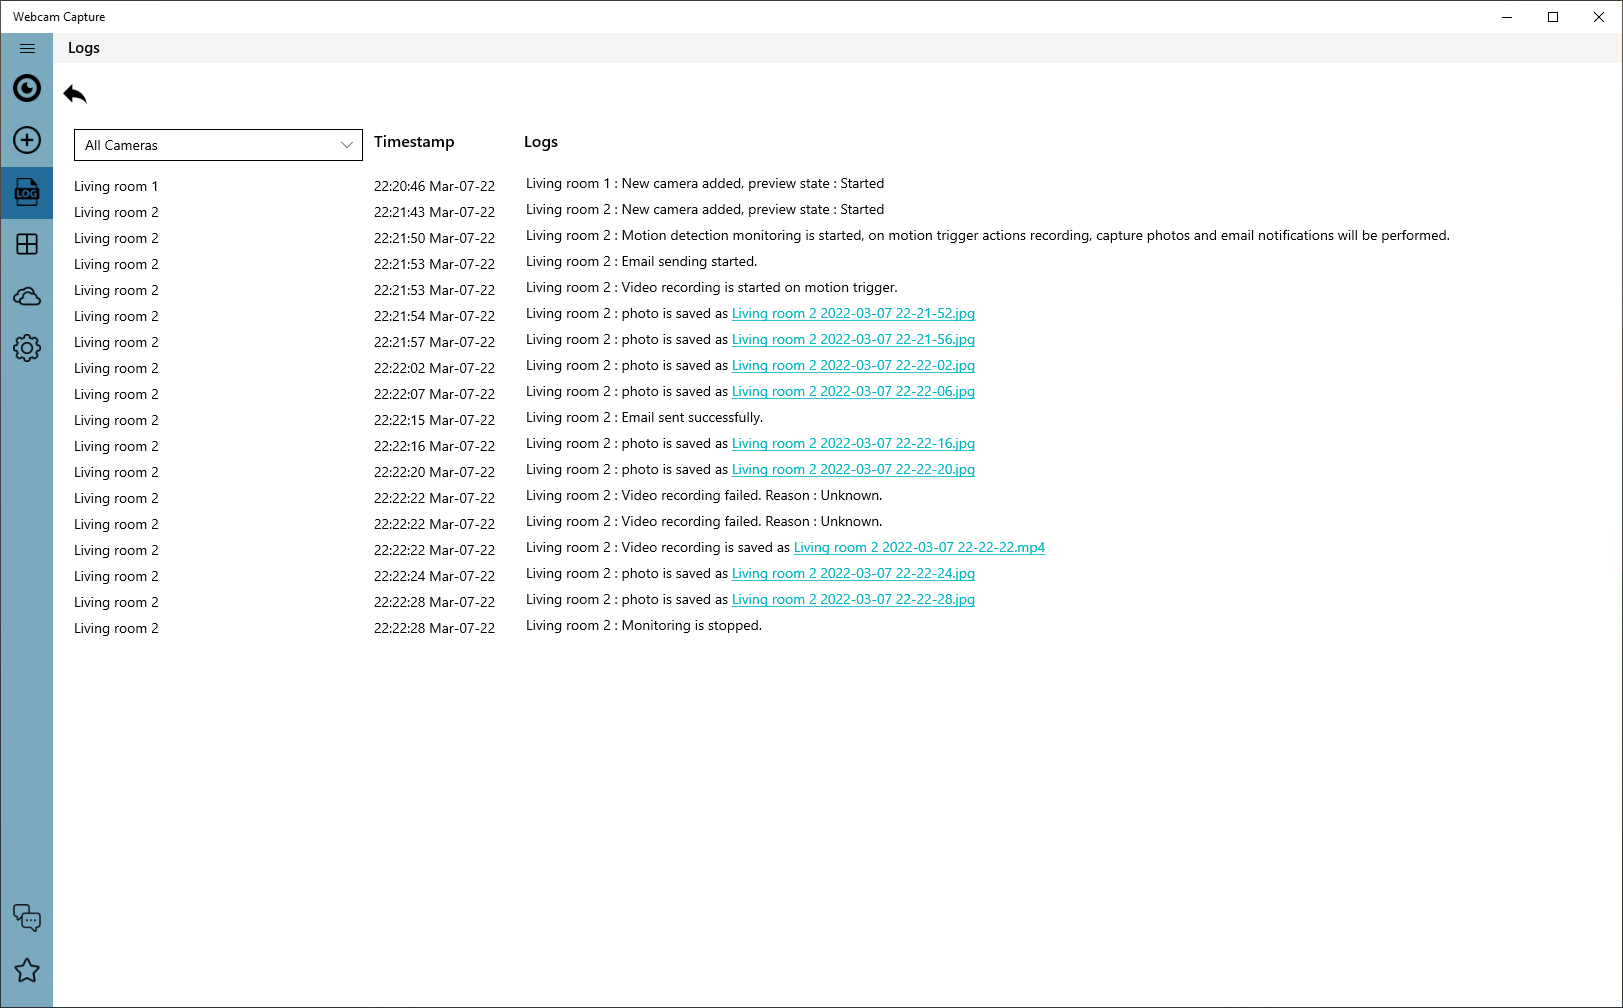1623x1008 pixels.
Task: Open the feedback chat icon
Action: click(27, 918)
